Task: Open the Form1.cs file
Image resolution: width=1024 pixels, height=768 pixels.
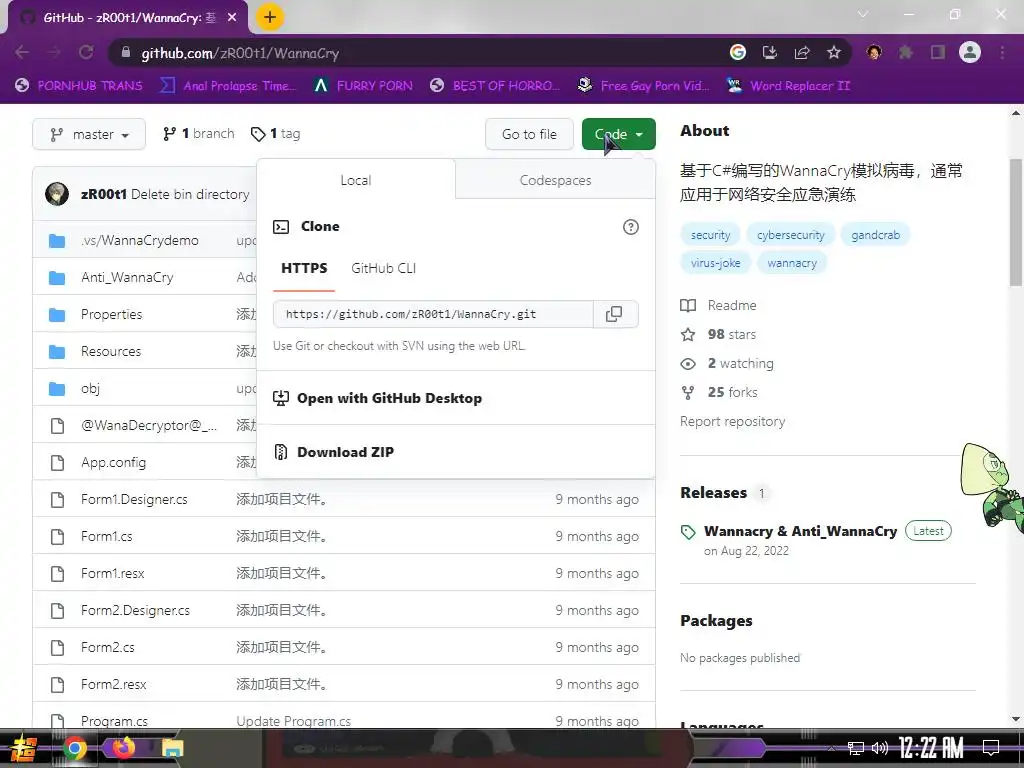Action: 106,536
